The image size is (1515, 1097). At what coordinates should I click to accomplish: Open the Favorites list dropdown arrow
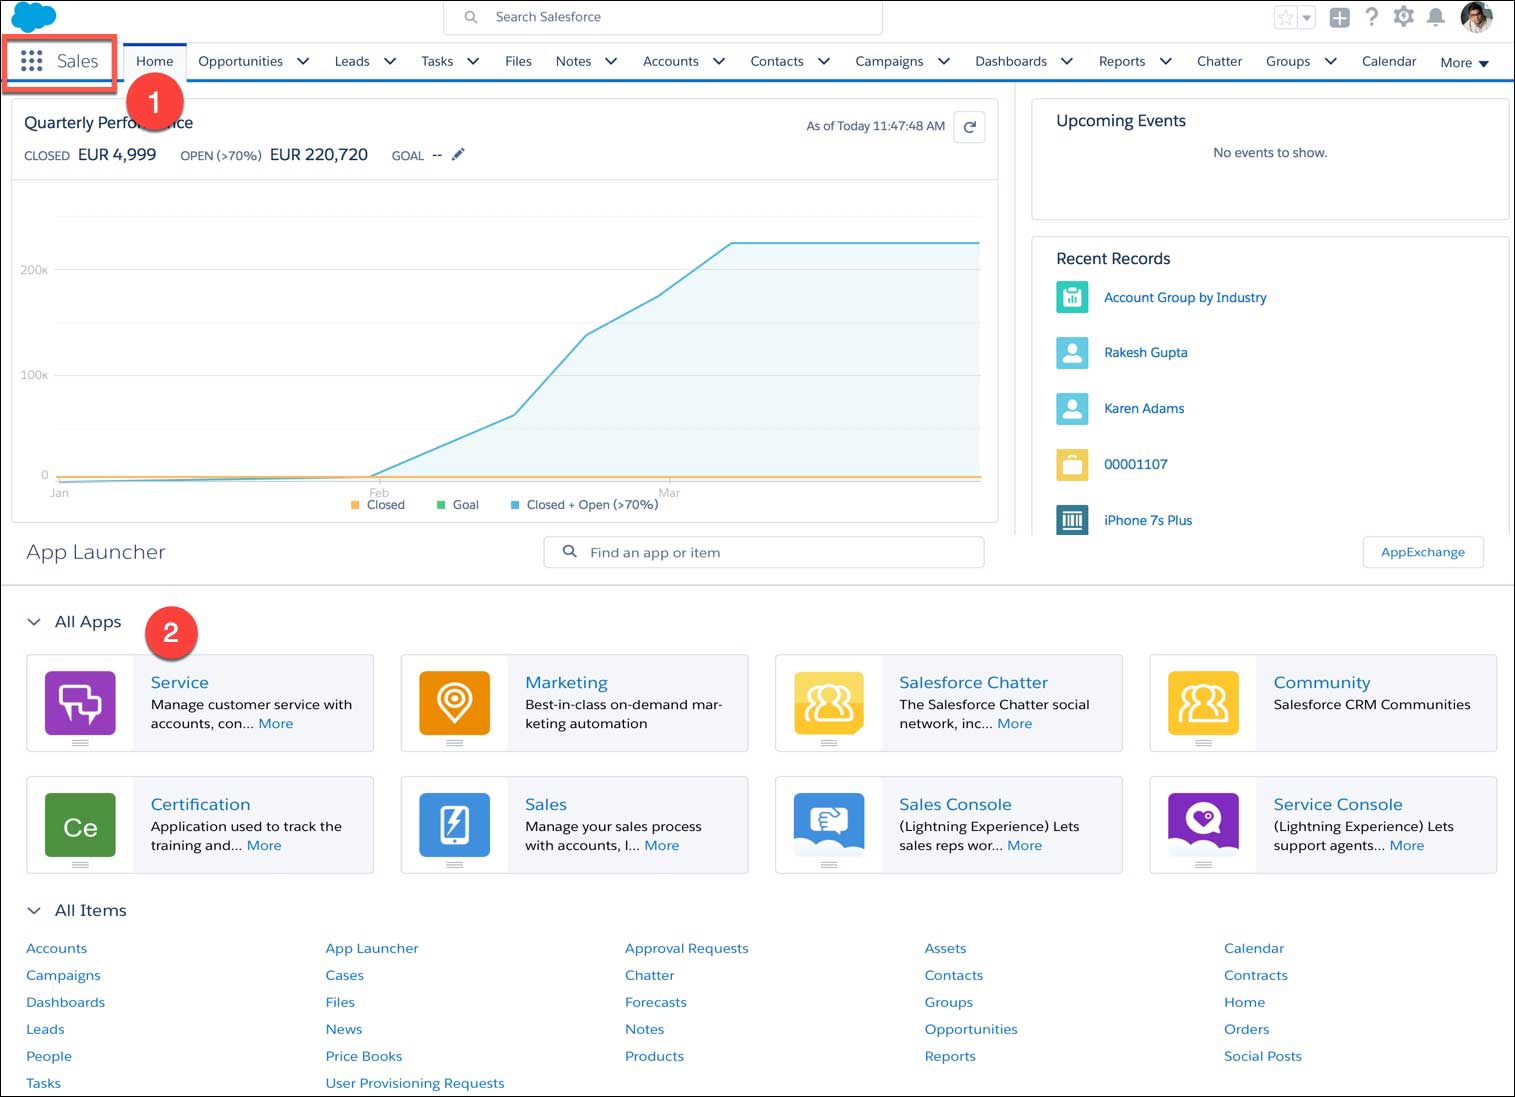pyautogui.click(x=1307, y=17)
